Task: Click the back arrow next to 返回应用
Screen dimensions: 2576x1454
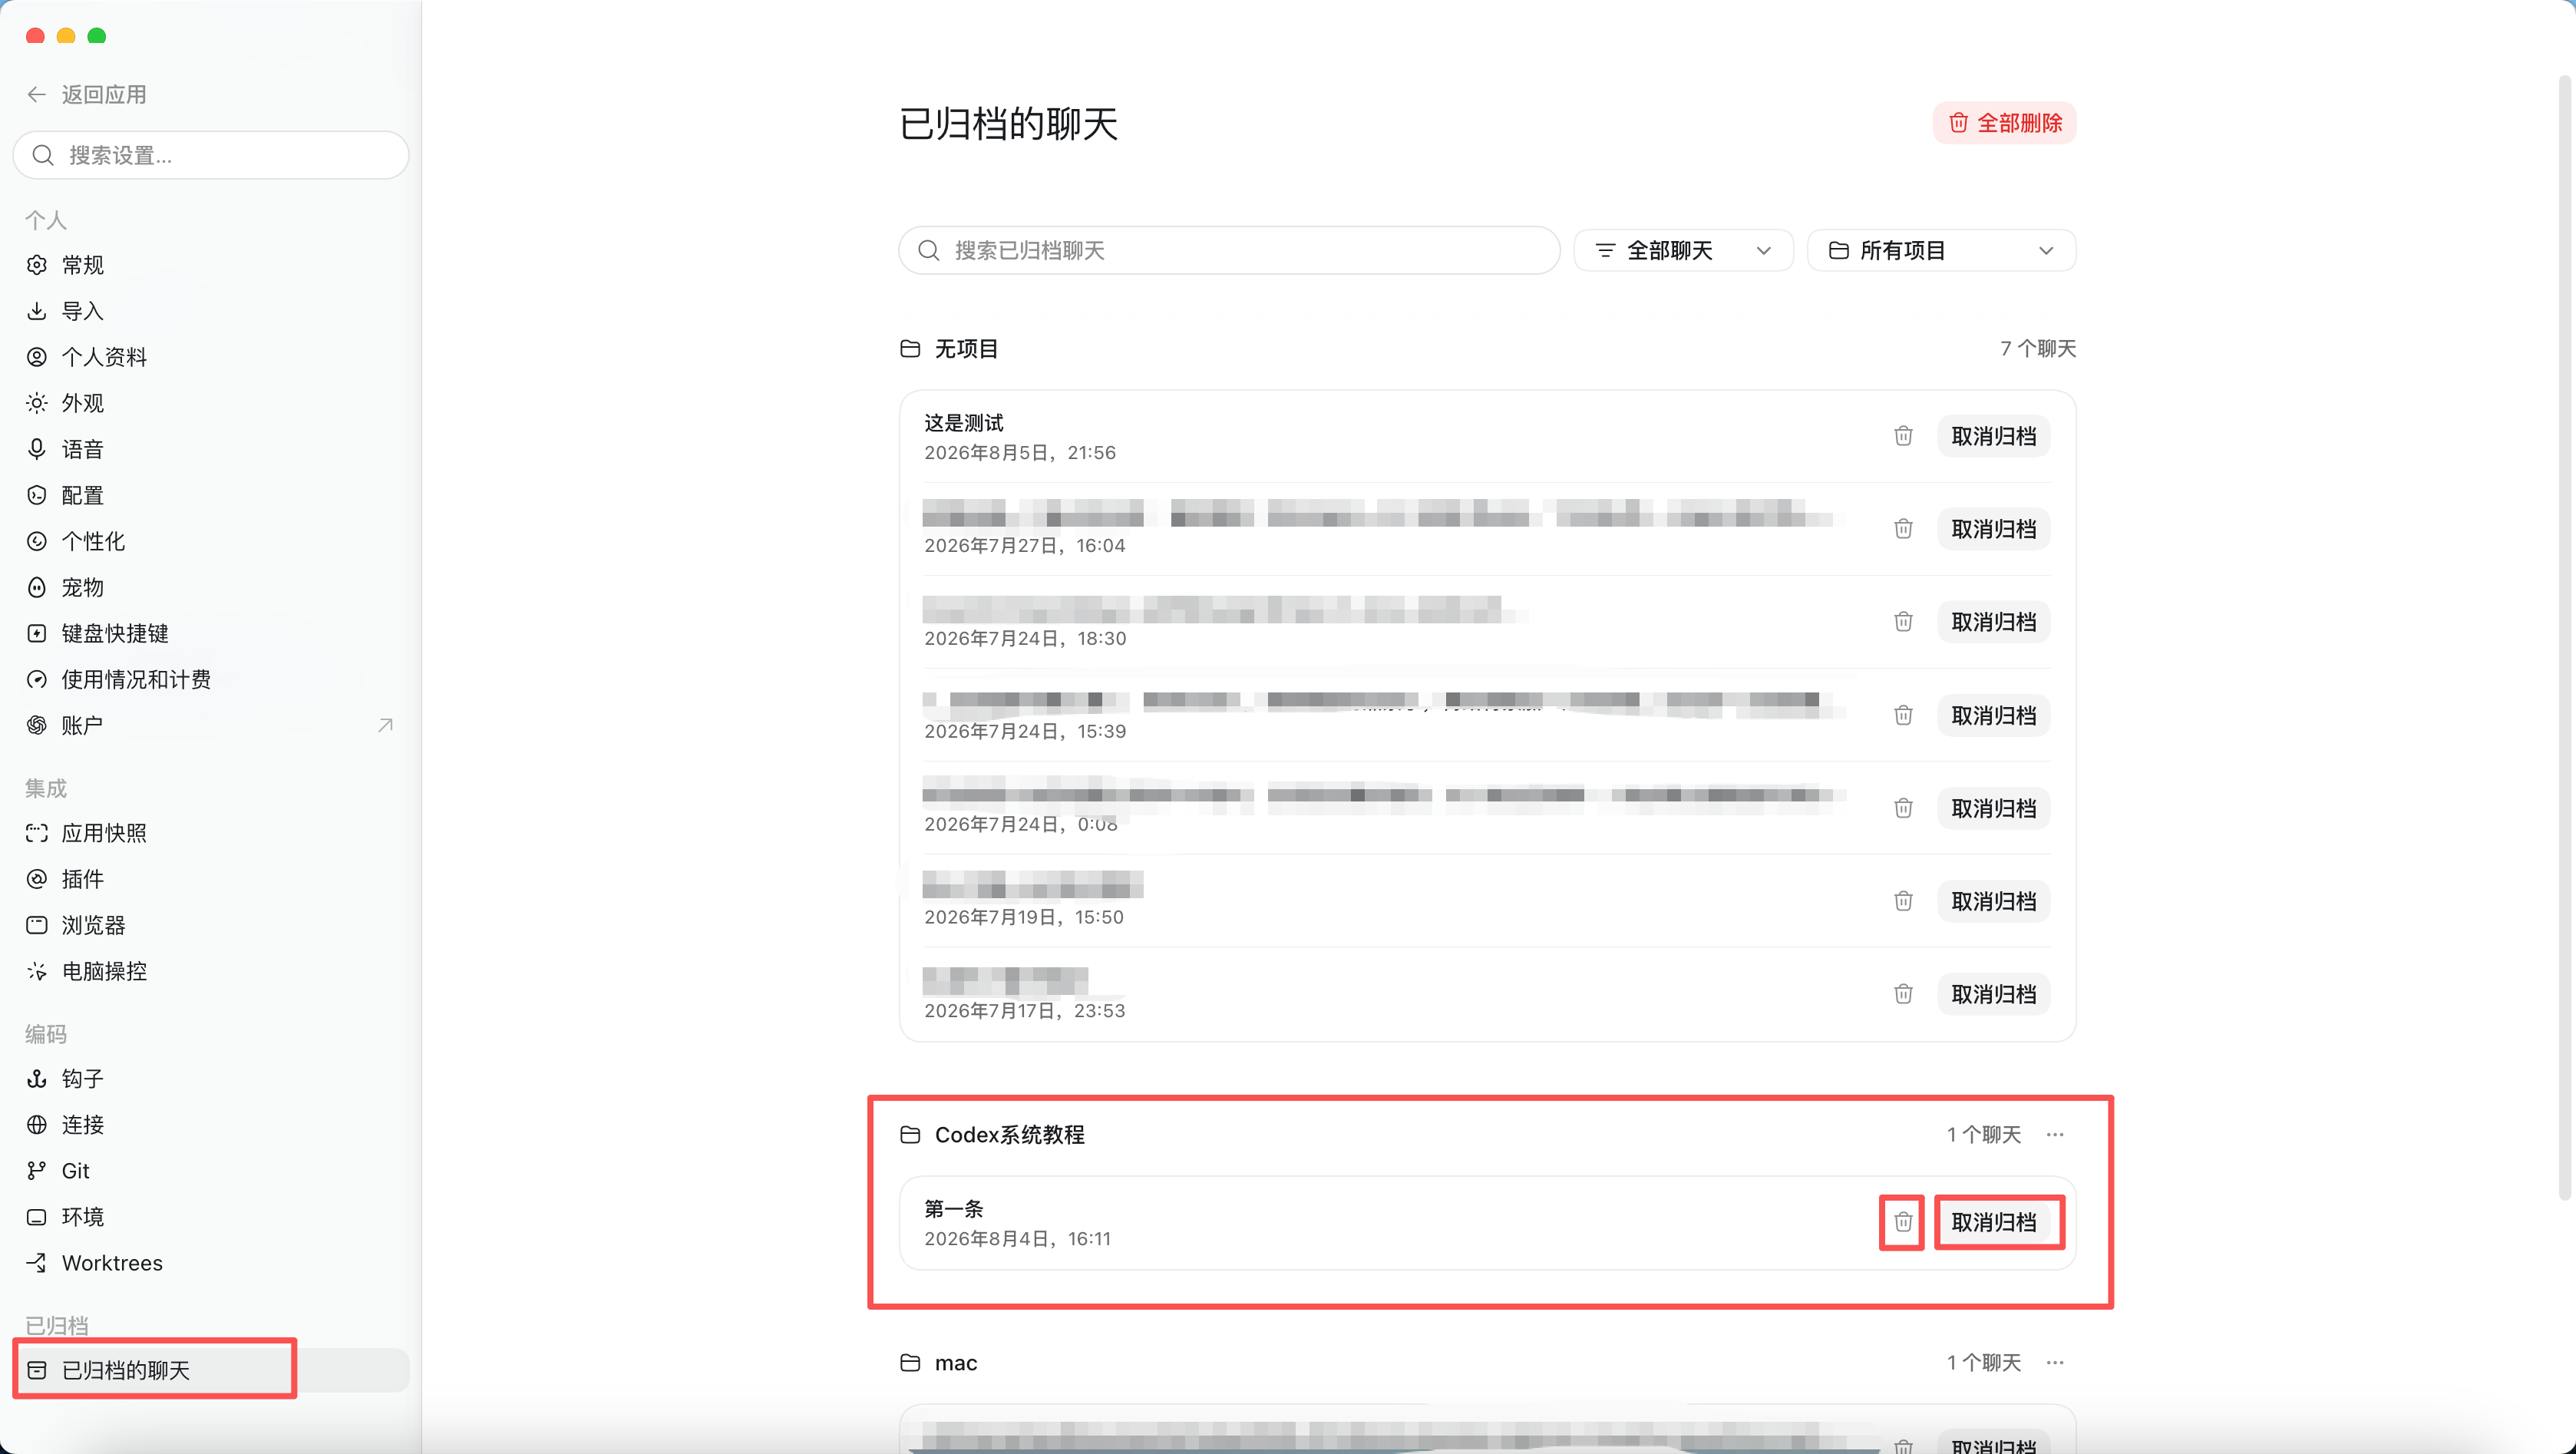Action: [37, 94]
